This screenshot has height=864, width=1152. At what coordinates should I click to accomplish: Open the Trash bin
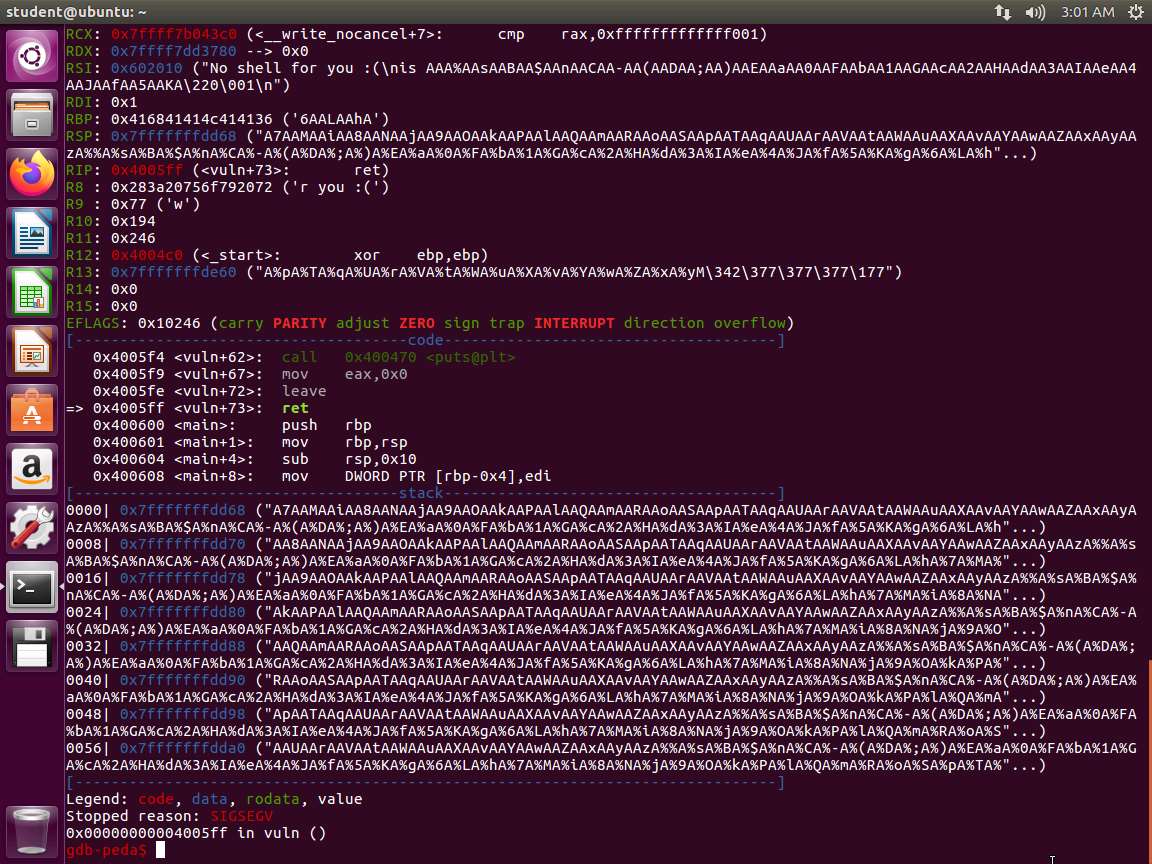(32, 829)
